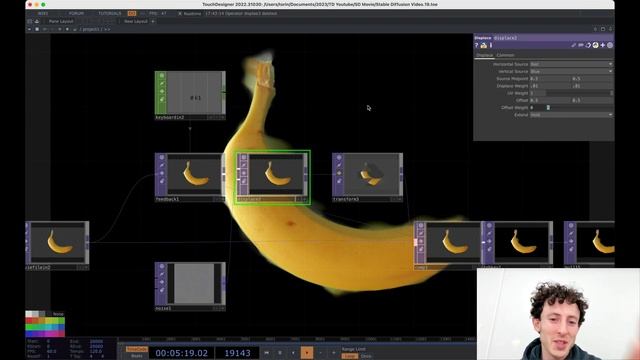
Task: Set Range Limit to Loop
Action: (349, 356)
